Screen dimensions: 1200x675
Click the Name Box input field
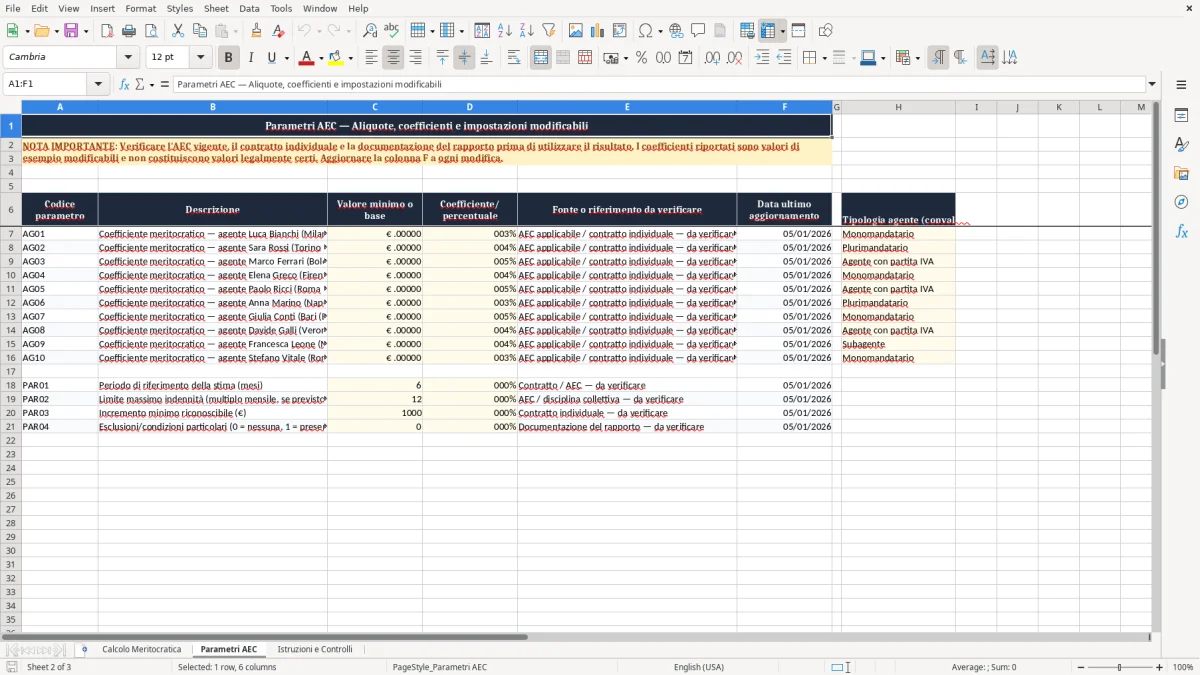tap(47, 84)
